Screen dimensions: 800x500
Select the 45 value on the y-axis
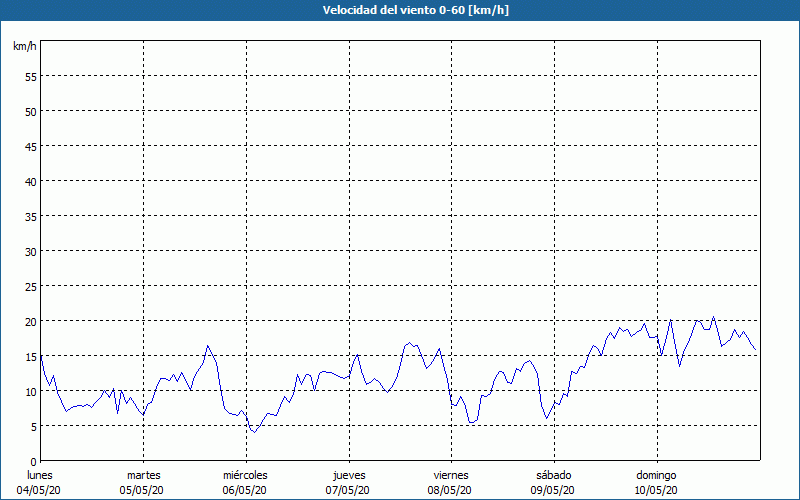point(31,146)
